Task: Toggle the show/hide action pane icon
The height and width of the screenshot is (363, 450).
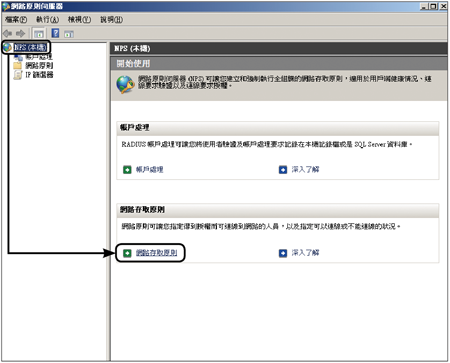Action: (x=69, y=34)
